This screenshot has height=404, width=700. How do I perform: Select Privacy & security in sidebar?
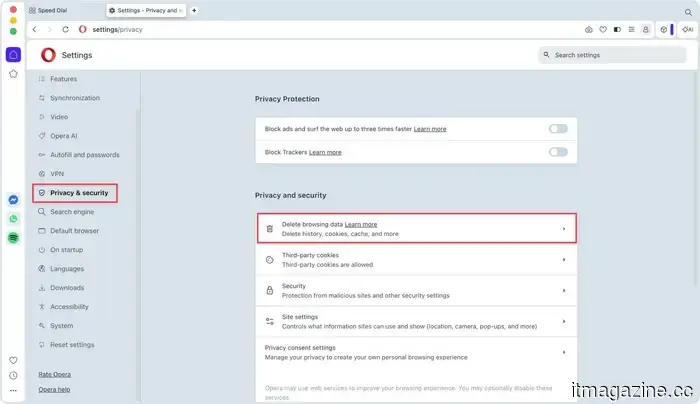click(75, 193)
